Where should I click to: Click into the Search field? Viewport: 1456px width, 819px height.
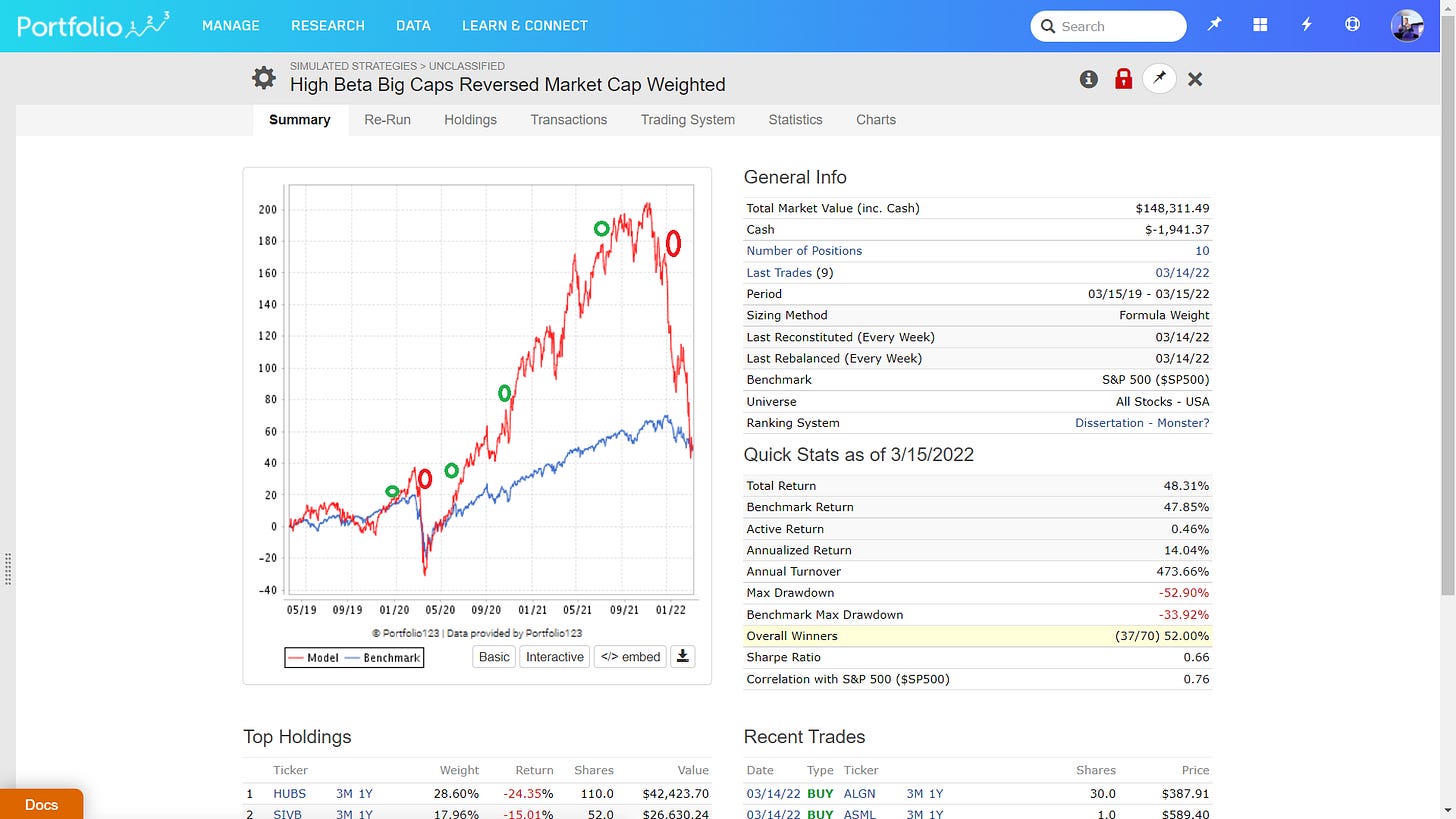(x=1108, y=26)
